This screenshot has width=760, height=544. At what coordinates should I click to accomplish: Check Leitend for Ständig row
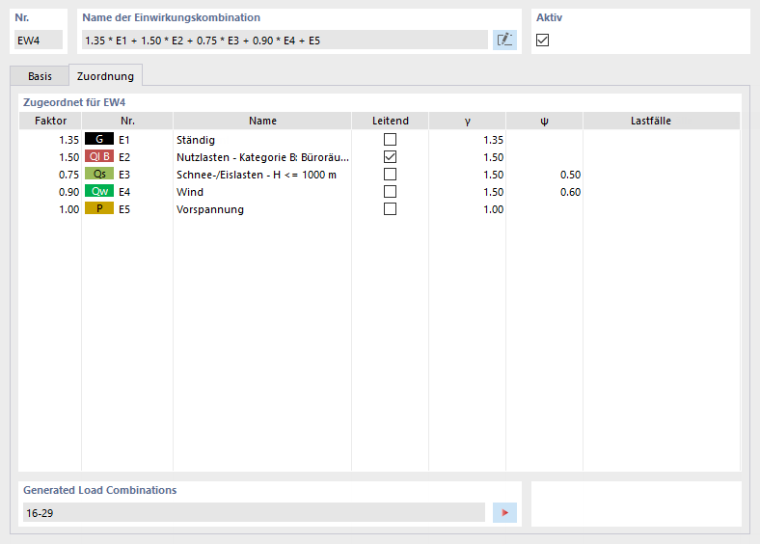click(x=390, y=140)
